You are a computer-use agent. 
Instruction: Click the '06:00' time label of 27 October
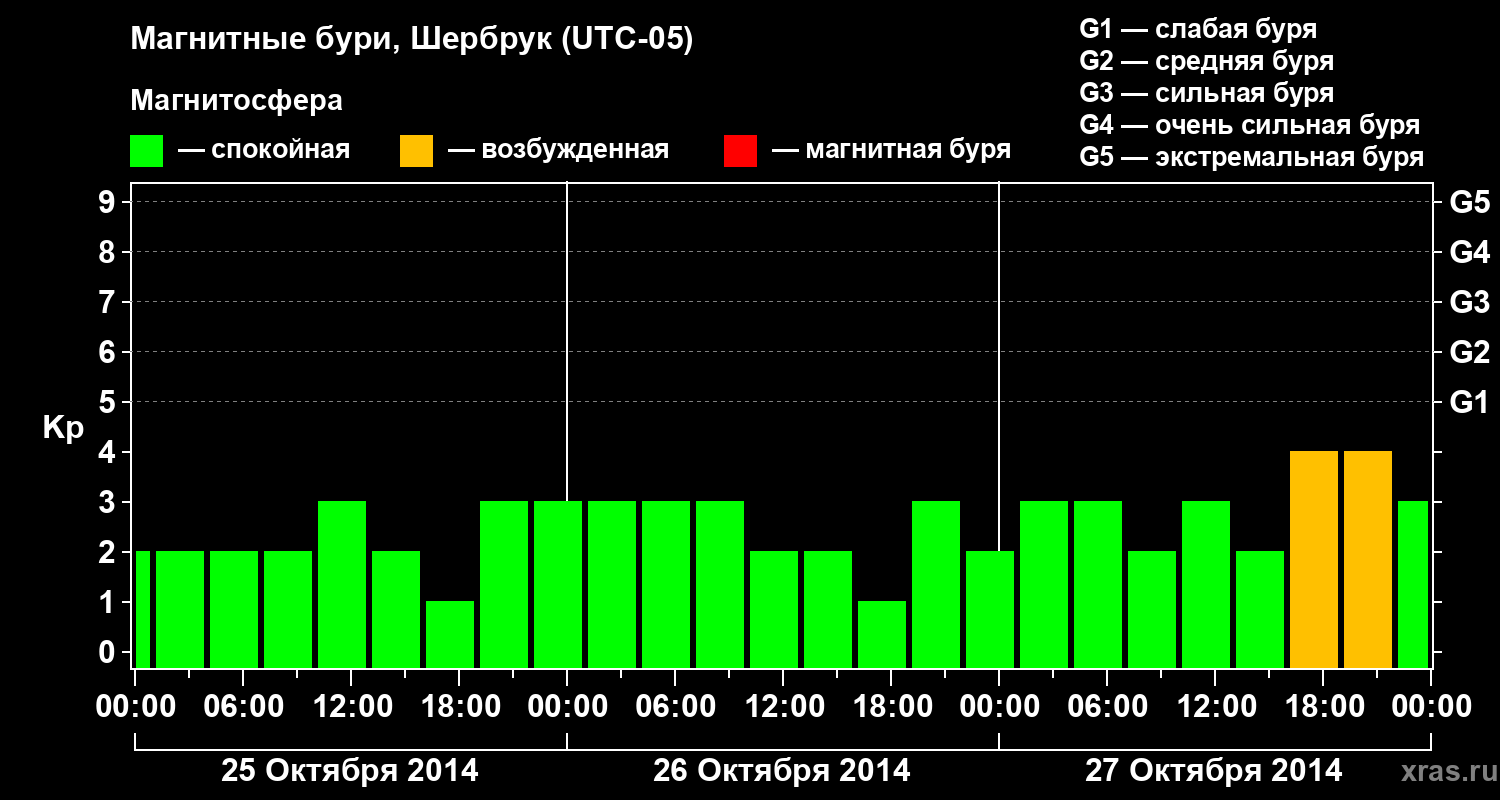1107,707
